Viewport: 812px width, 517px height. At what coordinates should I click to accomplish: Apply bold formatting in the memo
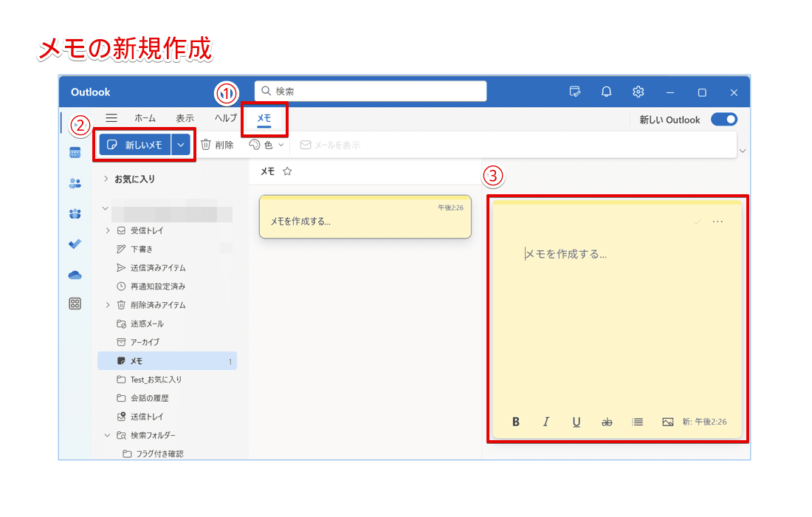point(516,422)
